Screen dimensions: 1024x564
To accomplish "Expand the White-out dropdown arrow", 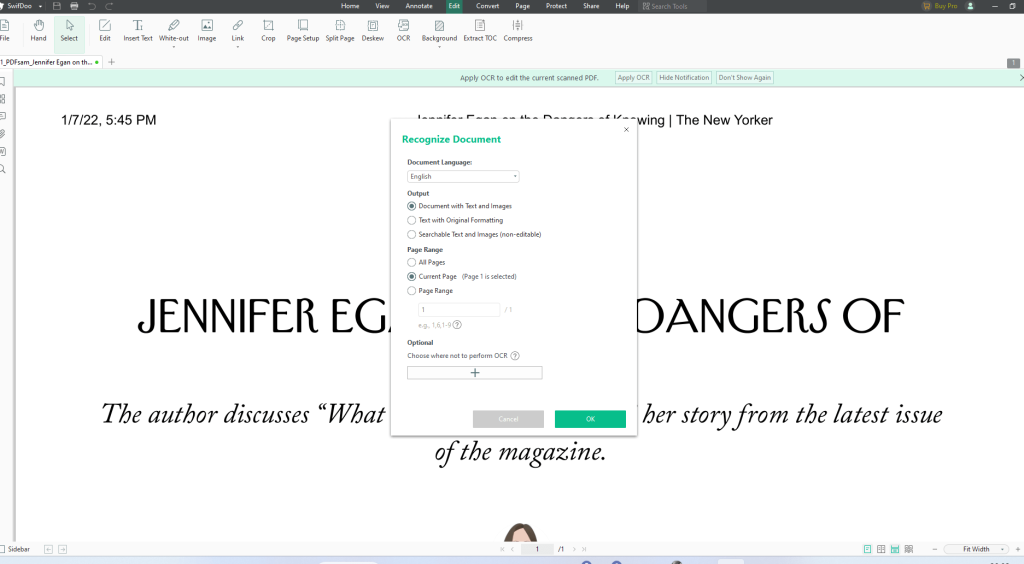I will [174, 47].
